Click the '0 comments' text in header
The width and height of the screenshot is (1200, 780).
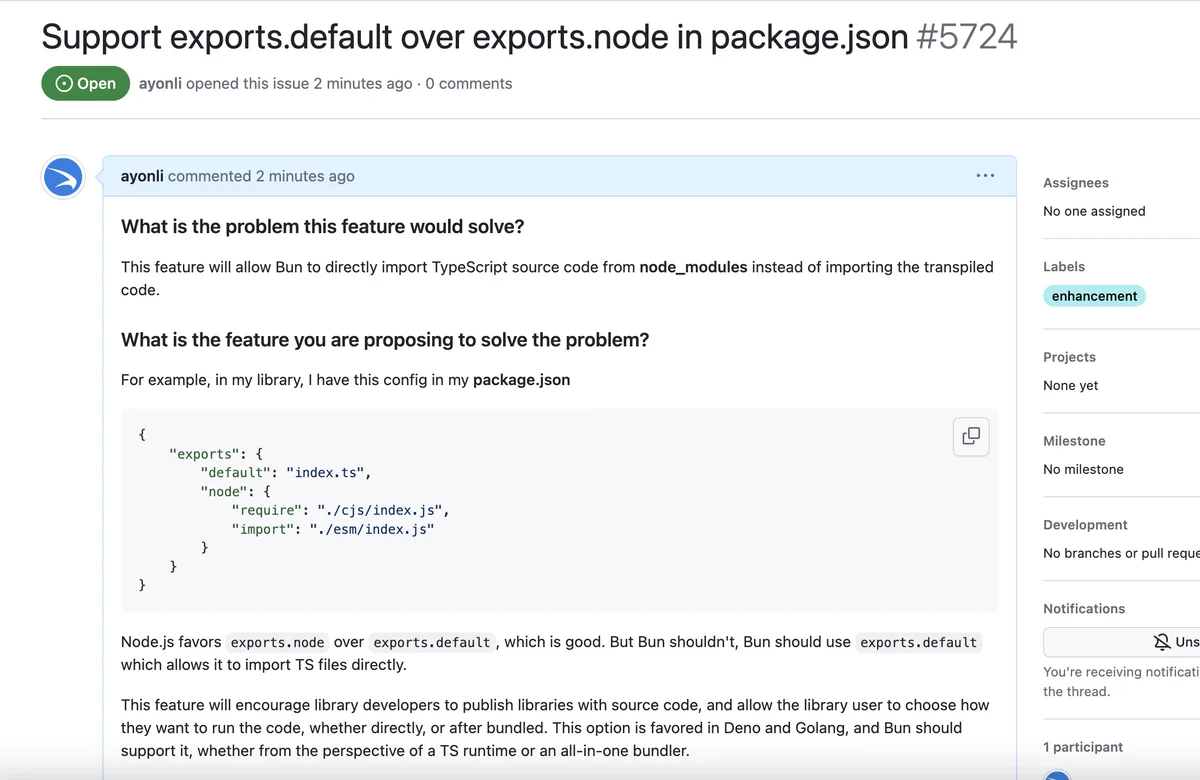469,84
